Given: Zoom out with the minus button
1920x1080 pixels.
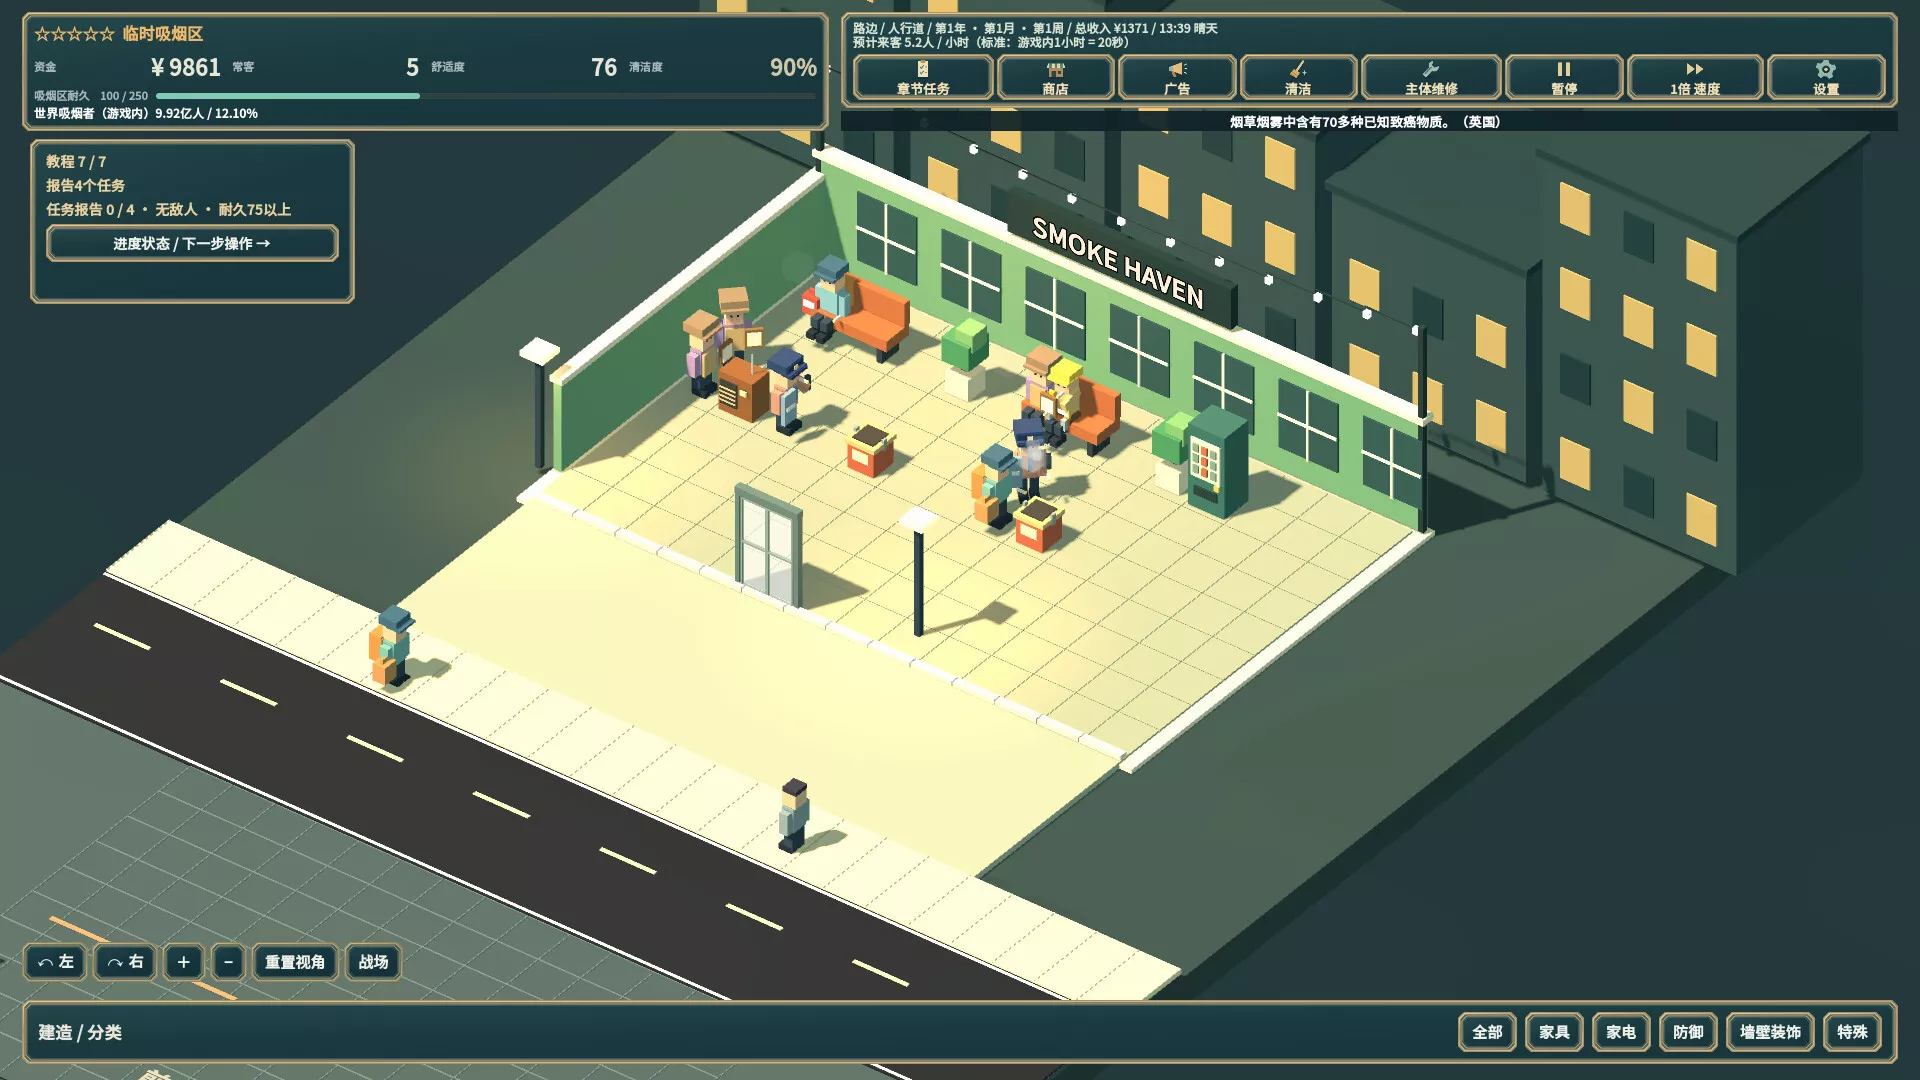Looking at the screenshot, I should coord(228,962).
